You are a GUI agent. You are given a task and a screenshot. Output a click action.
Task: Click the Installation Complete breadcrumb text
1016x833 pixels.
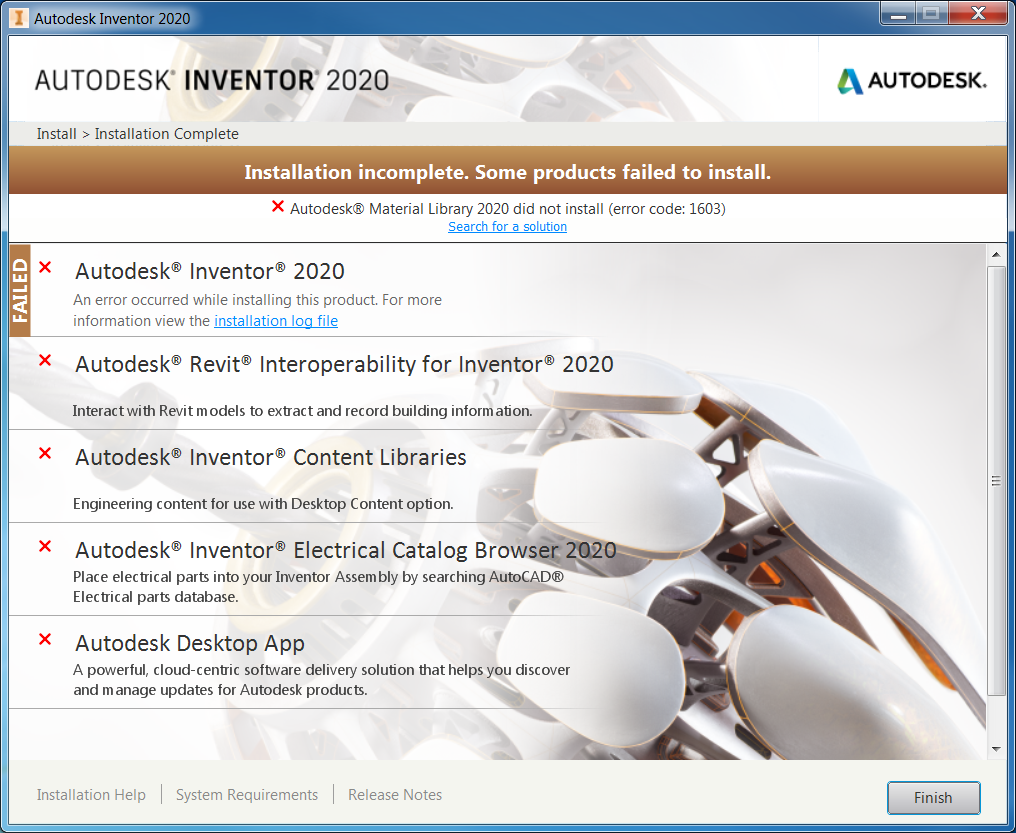pyautogui.click(x=167, y=134)
